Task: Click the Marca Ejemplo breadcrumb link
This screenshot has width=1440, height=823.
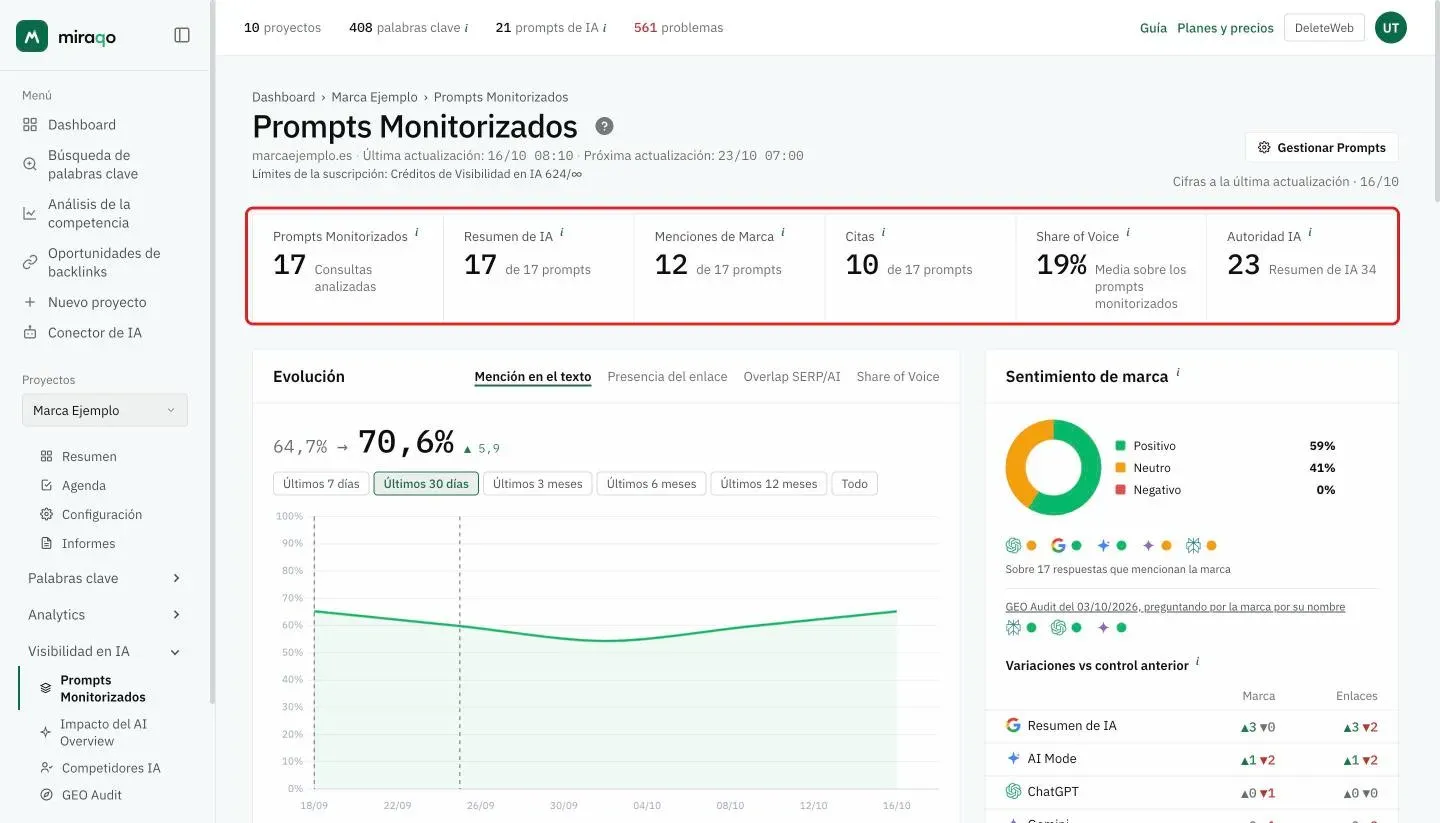Action: 375,97
